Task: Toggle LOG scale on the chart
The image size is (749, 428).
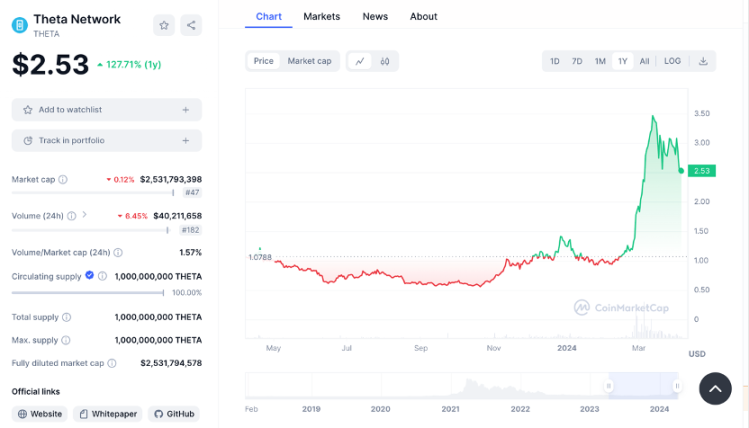Action: (672, 61)
